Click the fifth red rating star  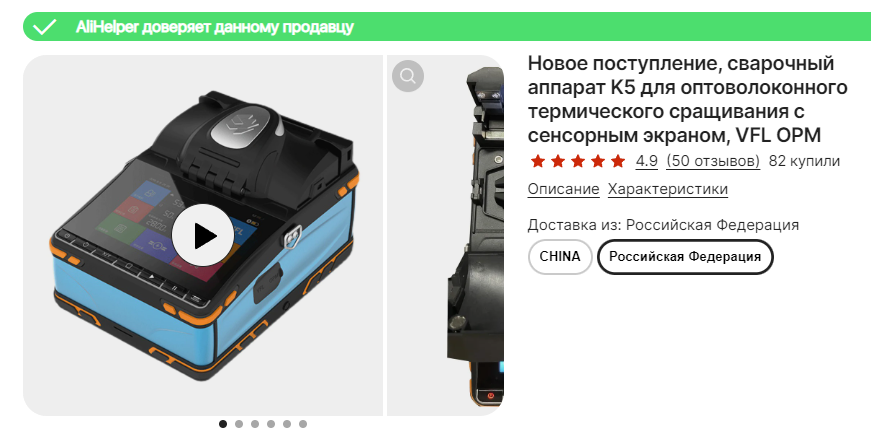618,161
